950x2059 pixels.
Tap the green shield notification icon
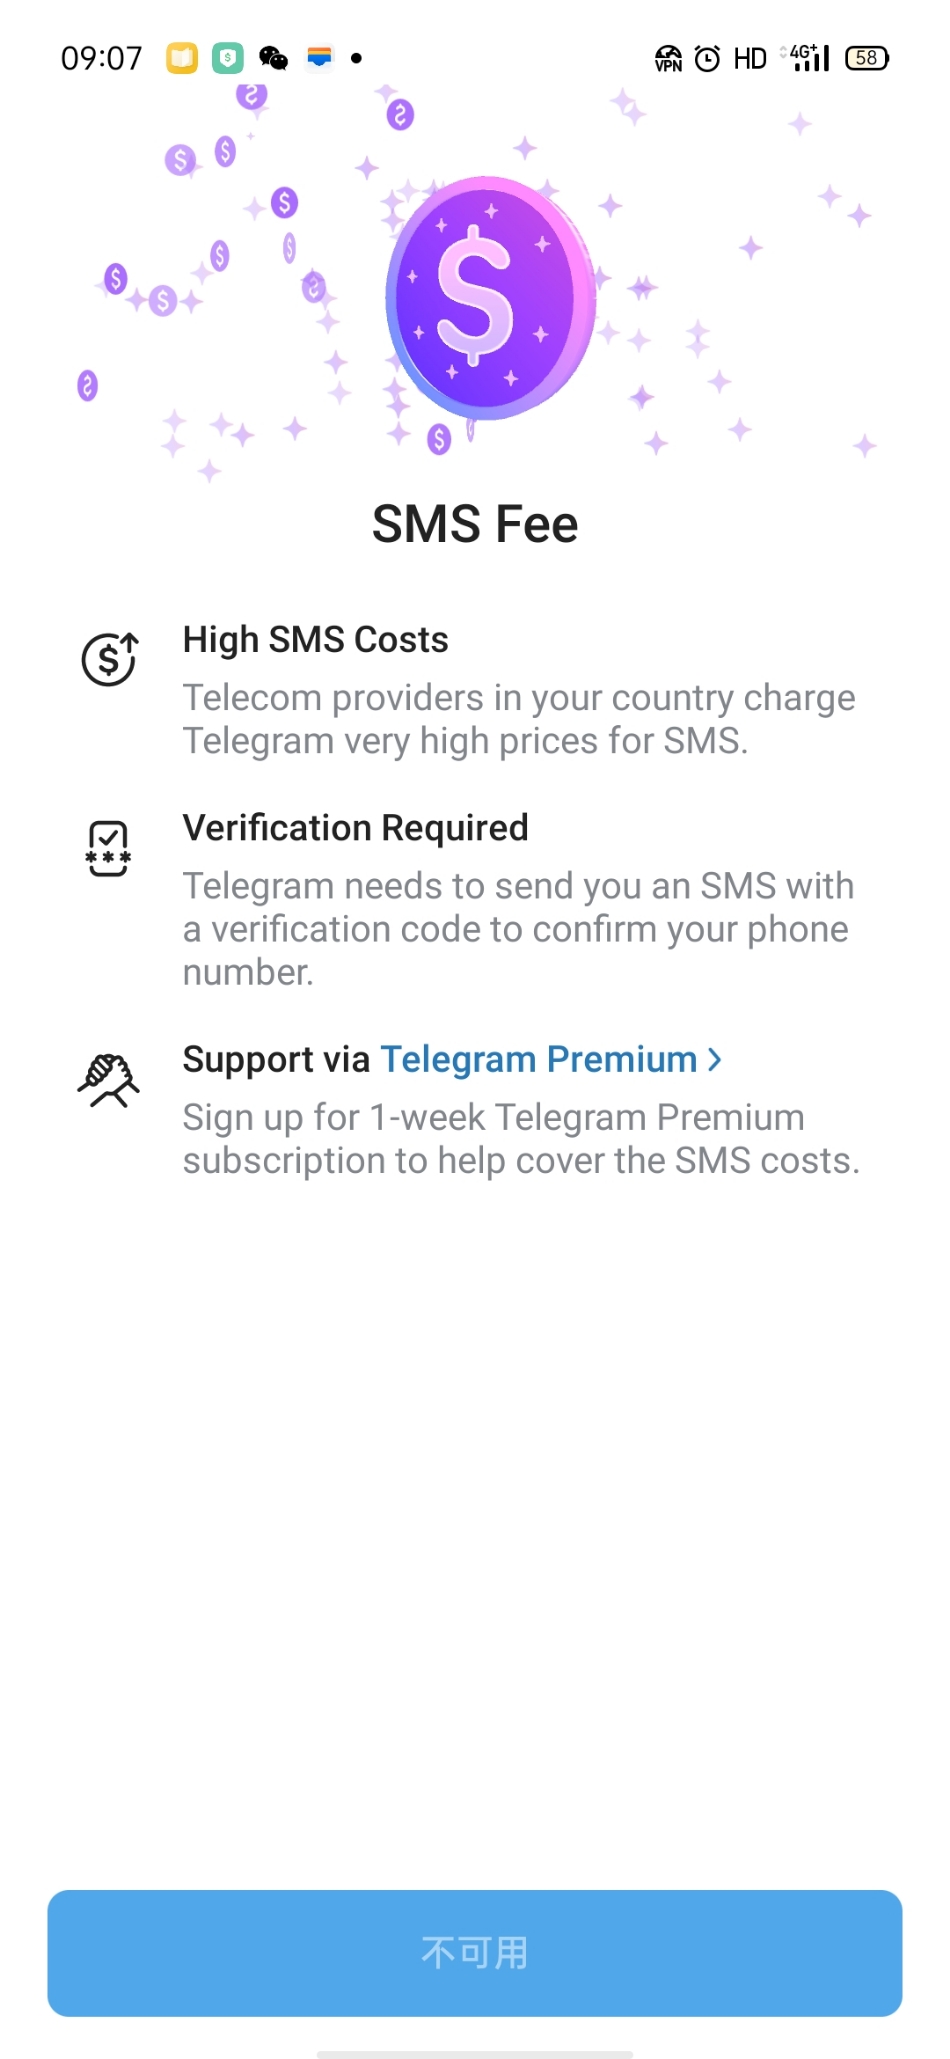click(228, 58)
